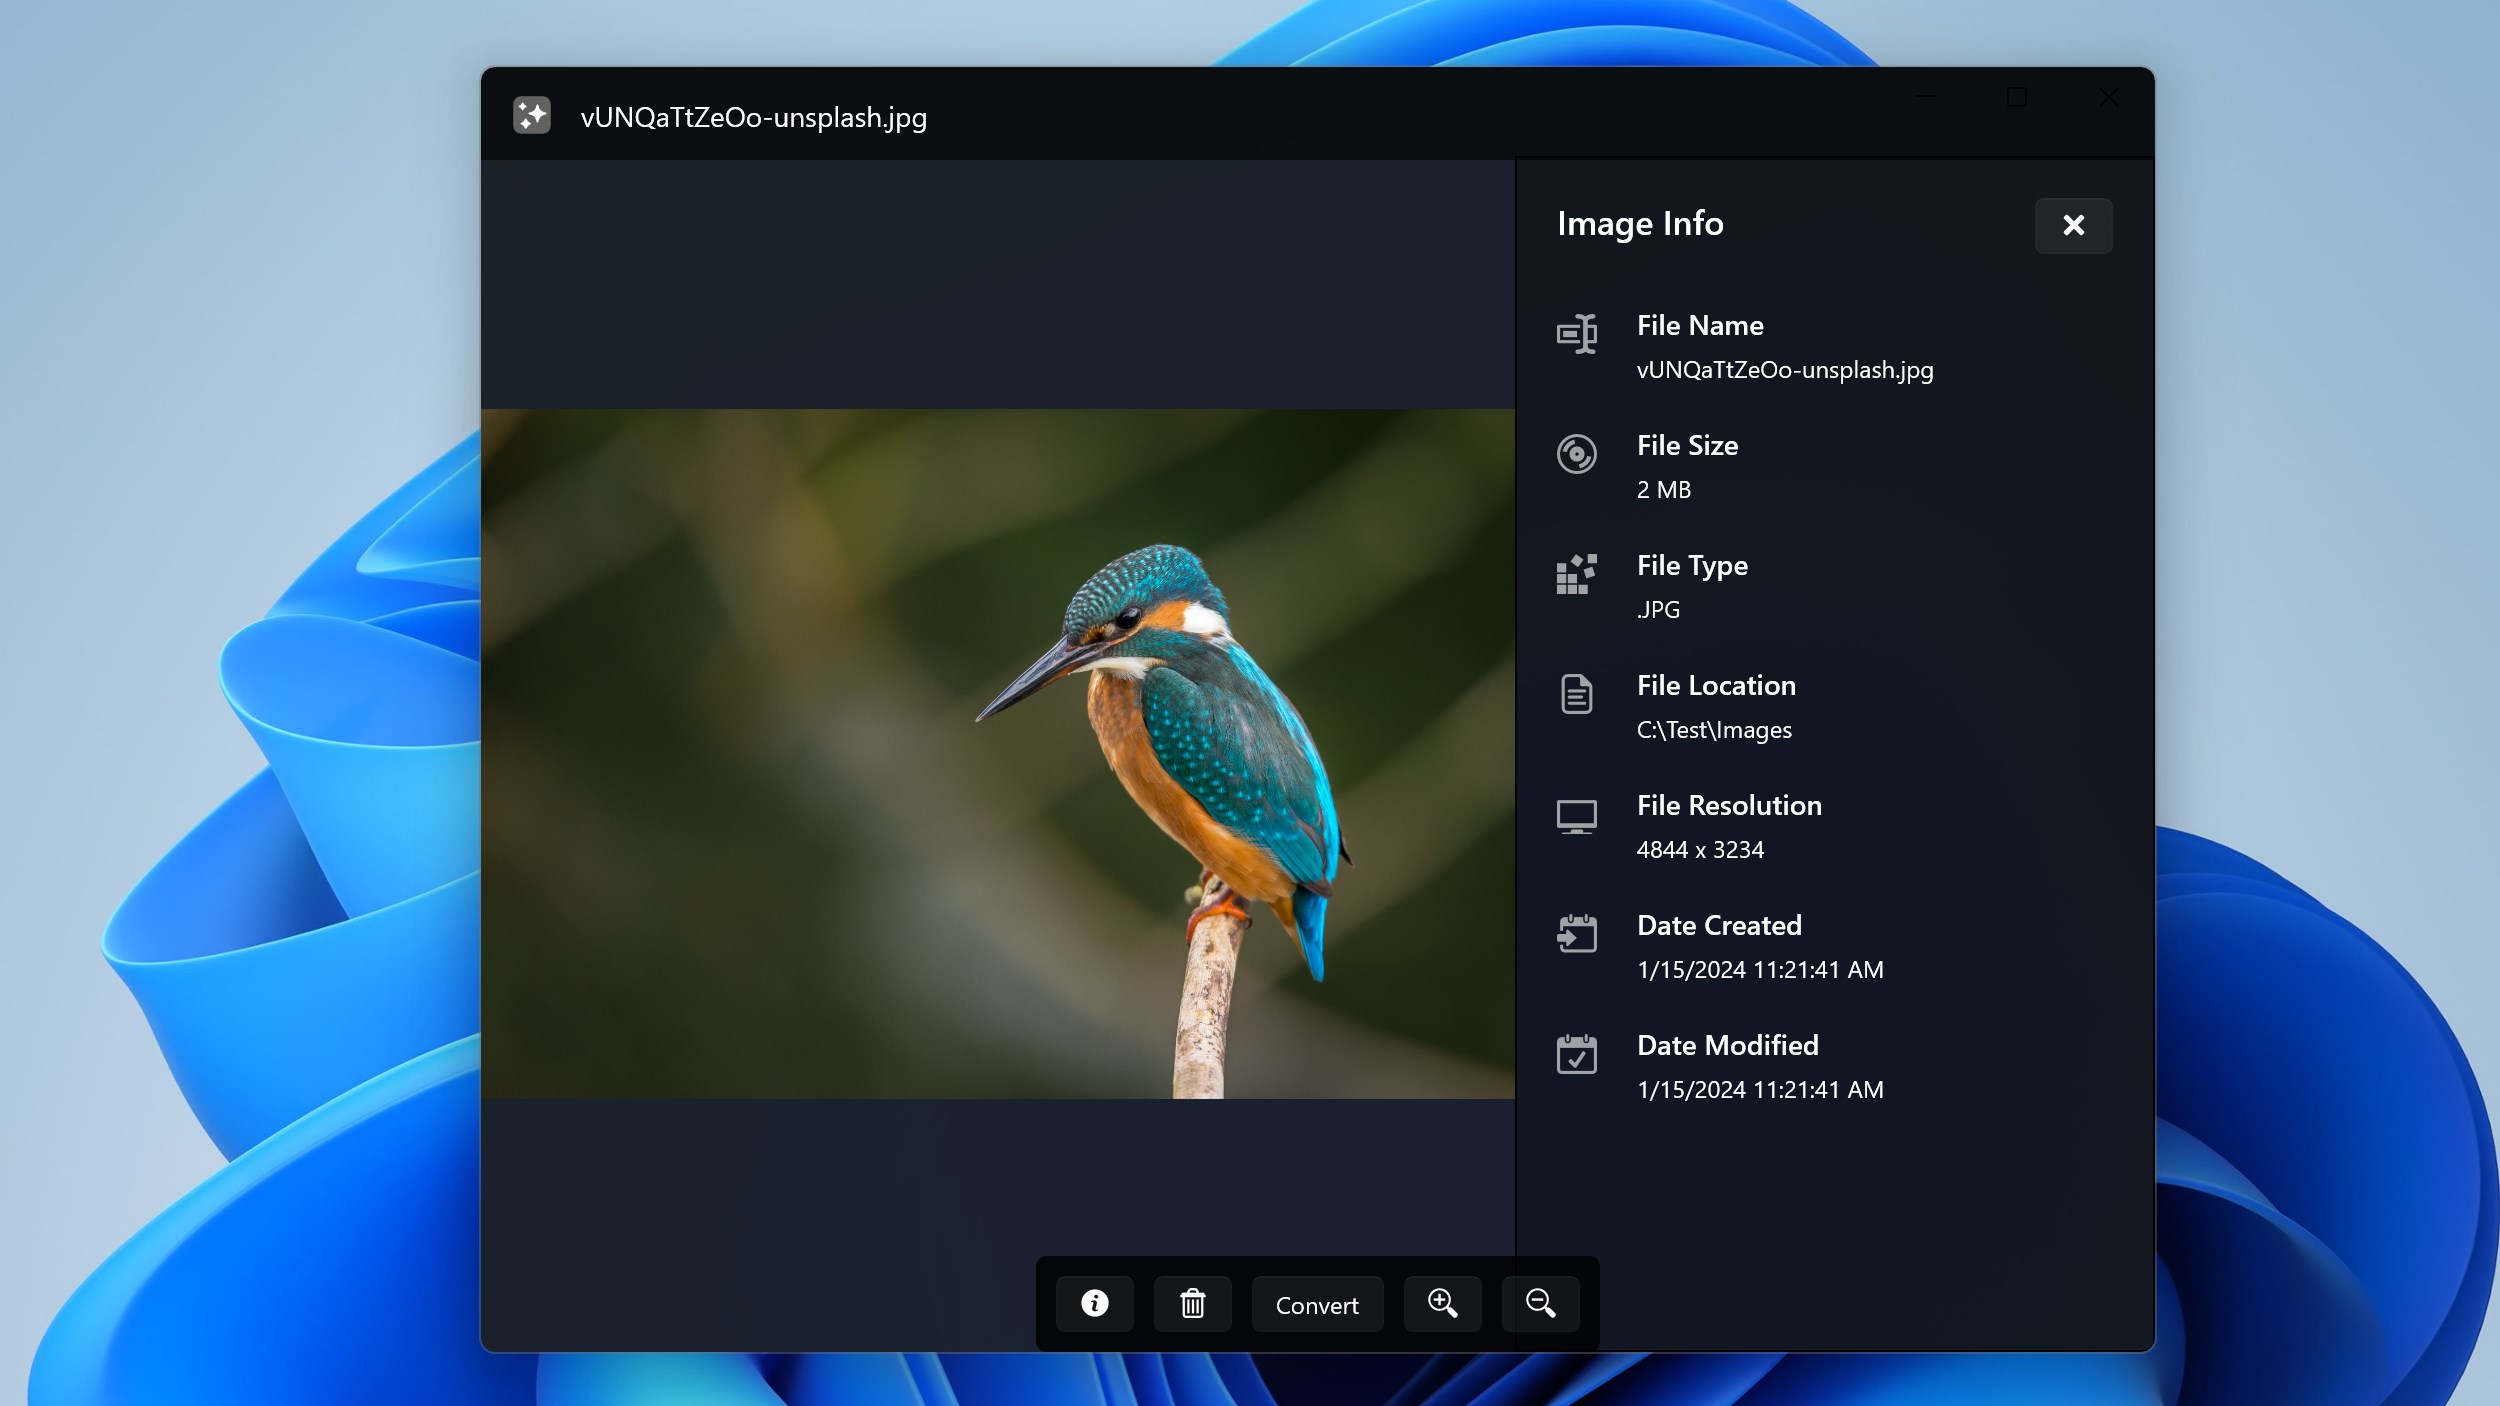Click the Date Created label
2500x1406 pixels.
[1719, 925]
